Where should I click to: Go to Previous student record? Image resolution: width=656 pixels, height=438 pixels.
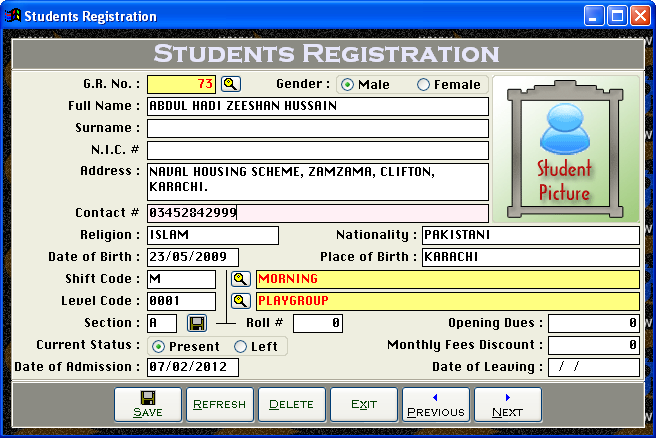click(x=436, y=405)
